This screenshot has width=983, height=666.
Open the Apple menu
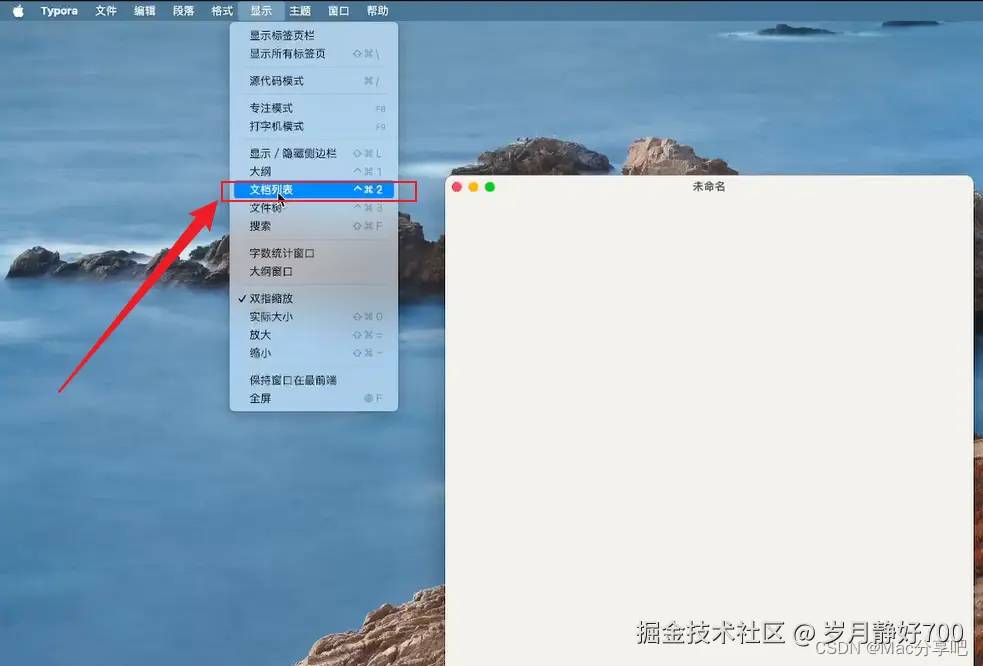click(17, 11)
